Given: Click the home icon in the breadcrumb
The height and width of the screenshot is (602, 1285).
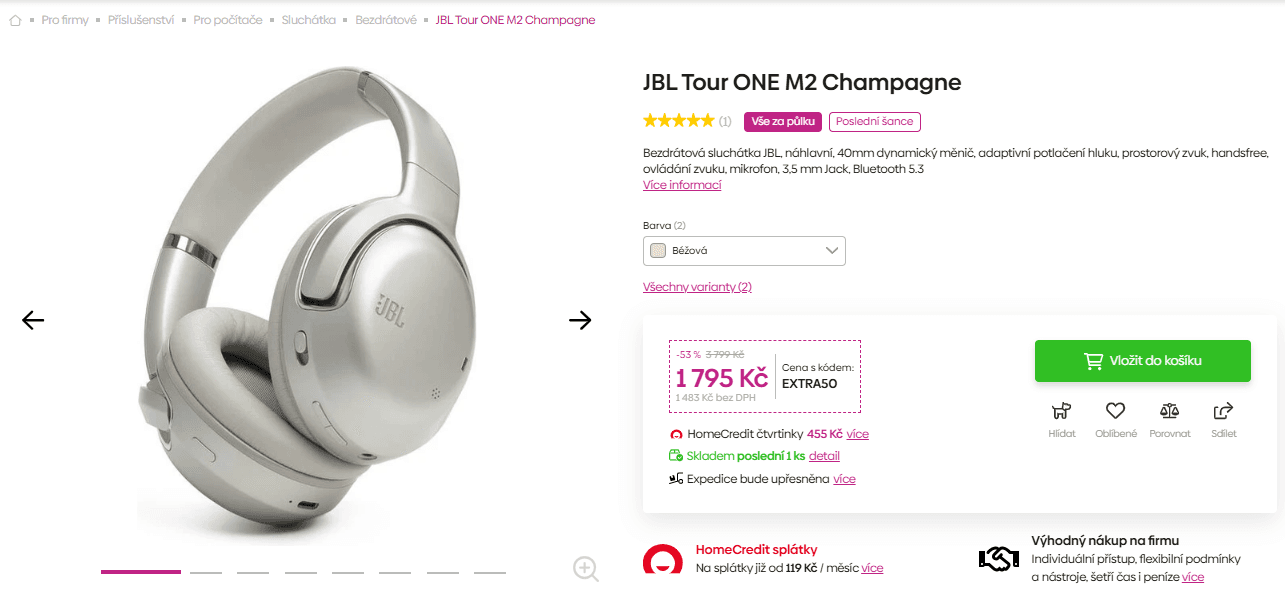Looking at the screenshot, I should click(15, 19).
